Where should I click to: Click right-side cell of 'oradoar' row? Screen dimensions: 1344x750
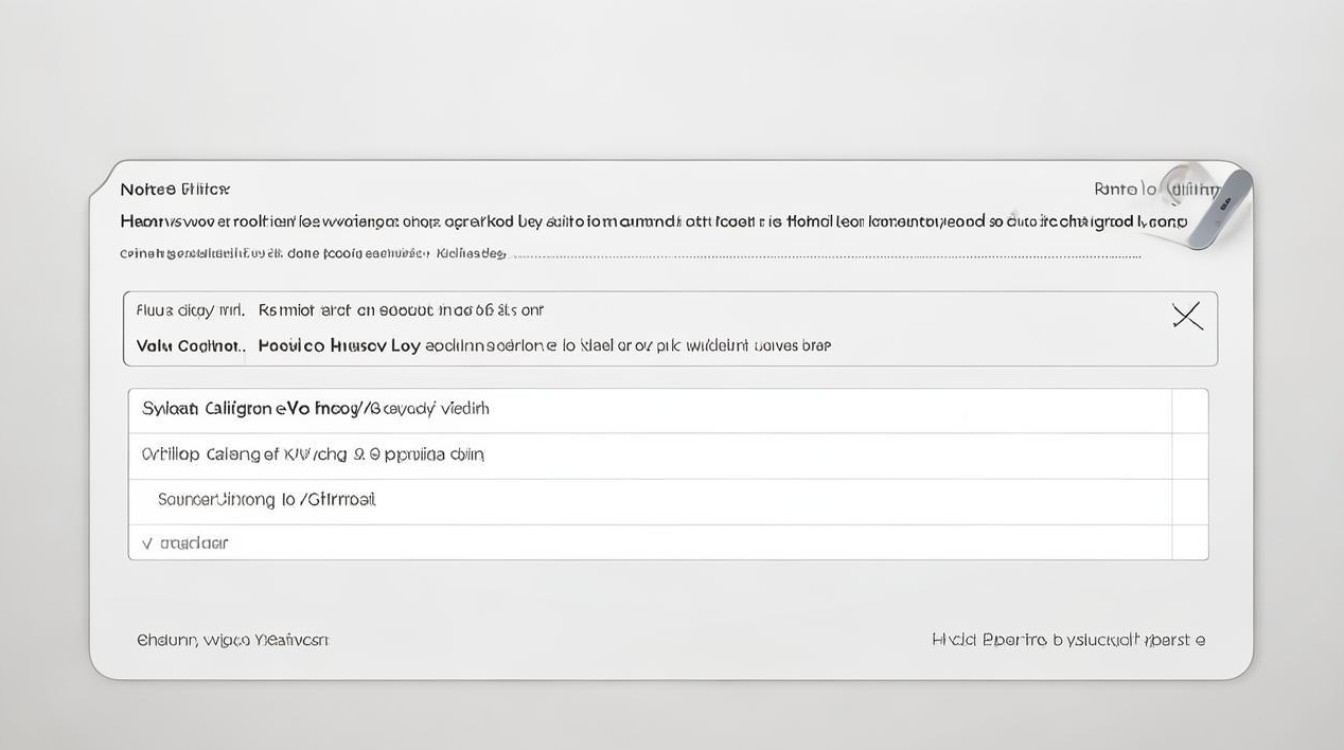[1189, 543]
